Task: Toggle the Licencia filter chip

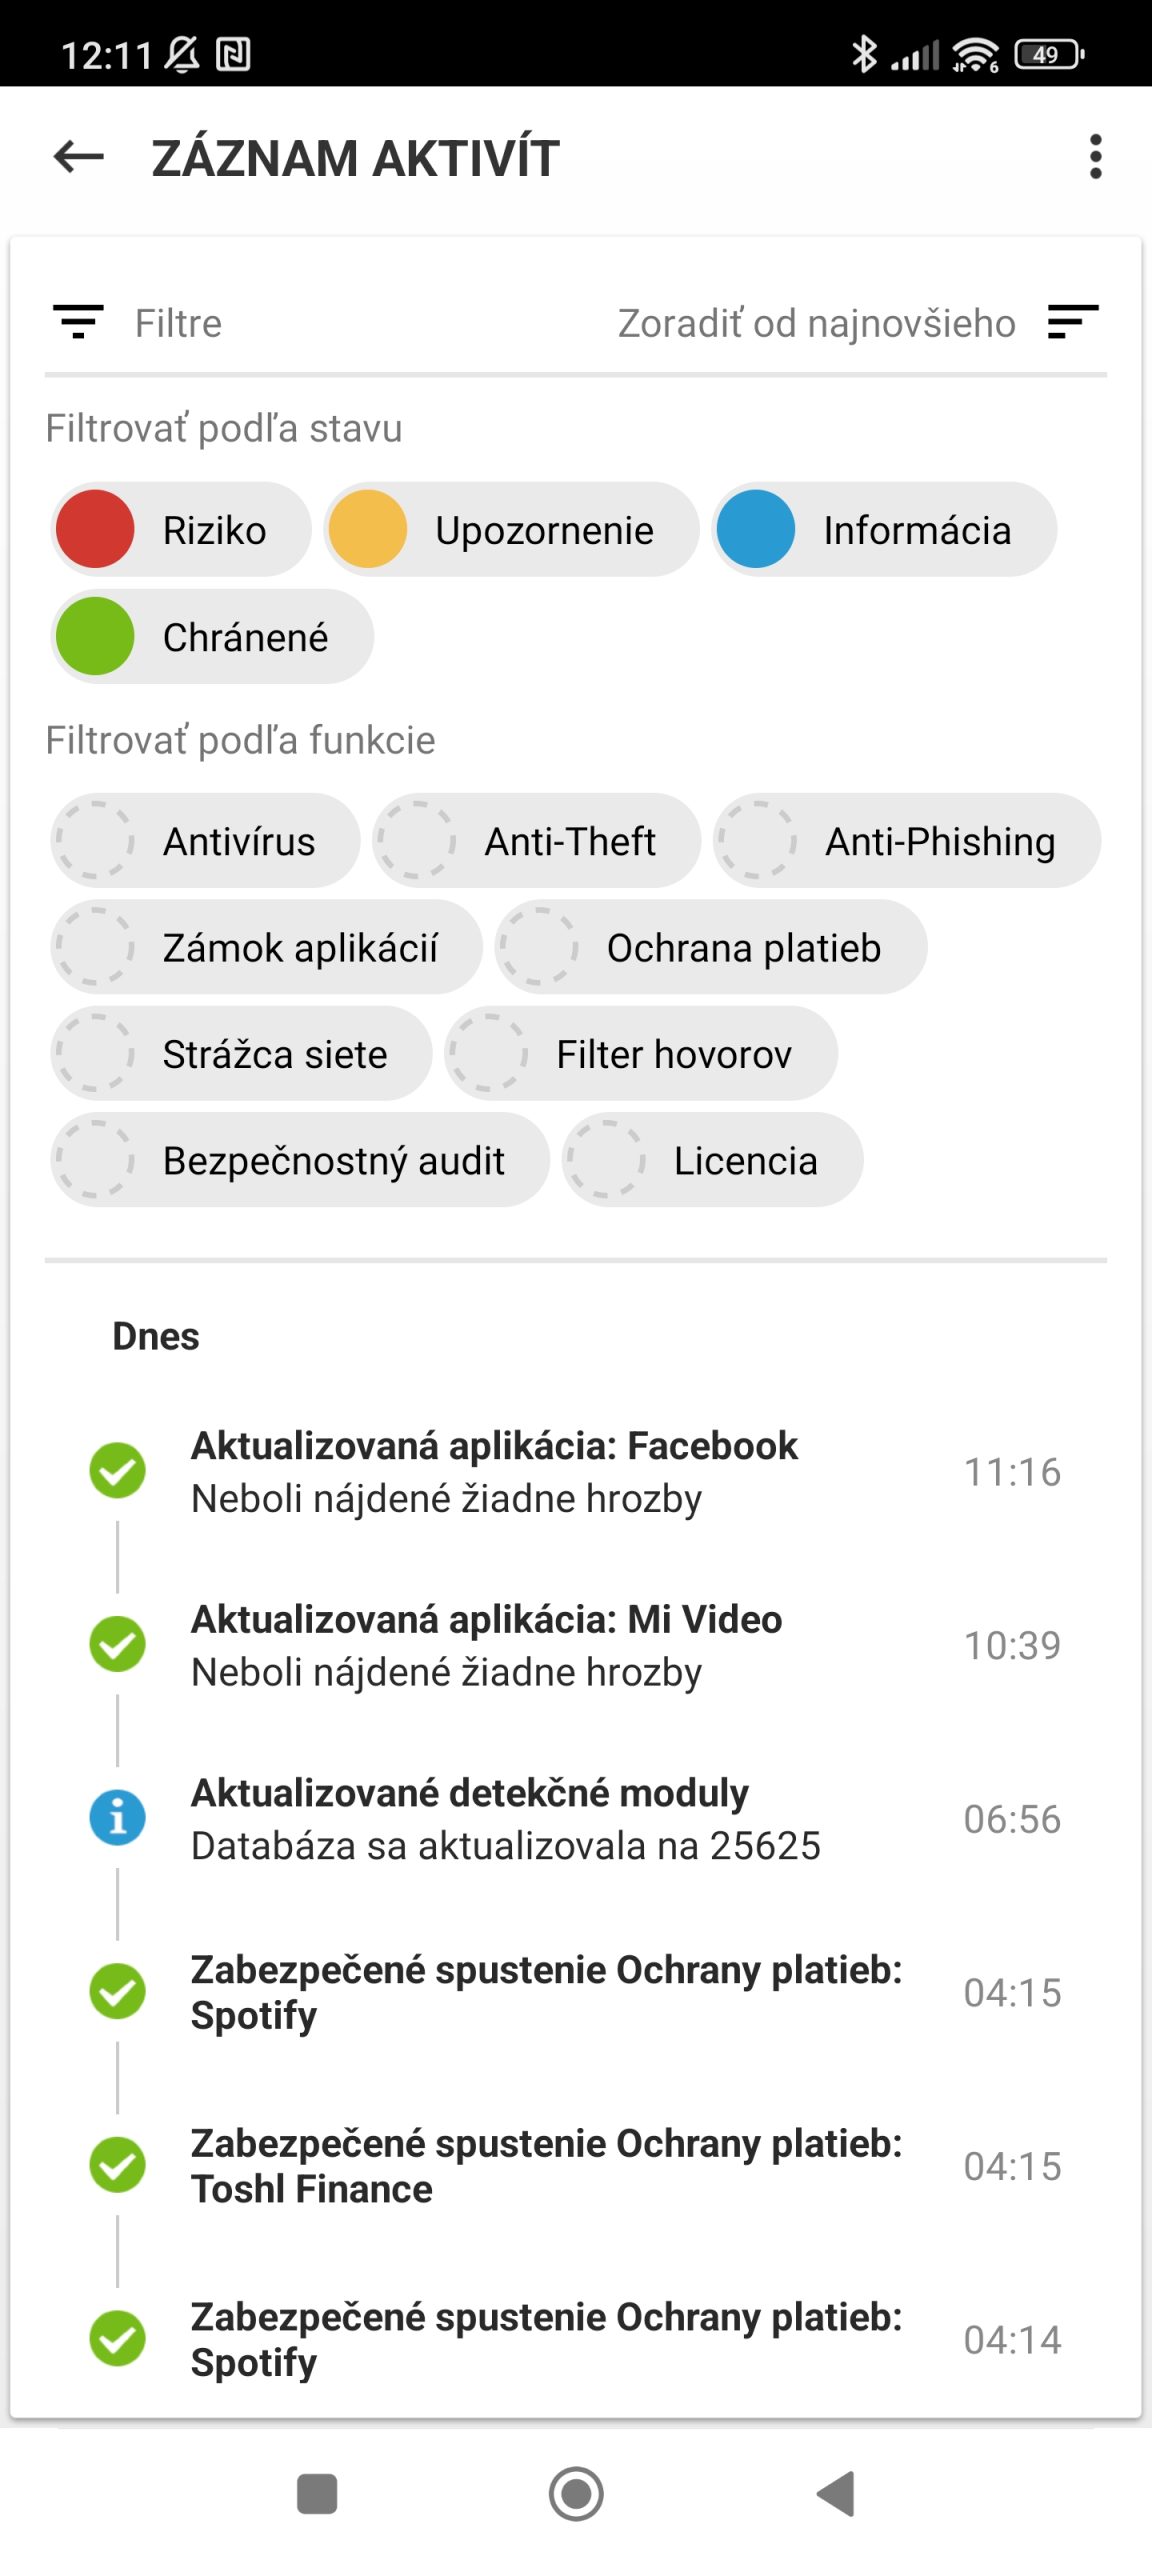Action: point(712,1160)
